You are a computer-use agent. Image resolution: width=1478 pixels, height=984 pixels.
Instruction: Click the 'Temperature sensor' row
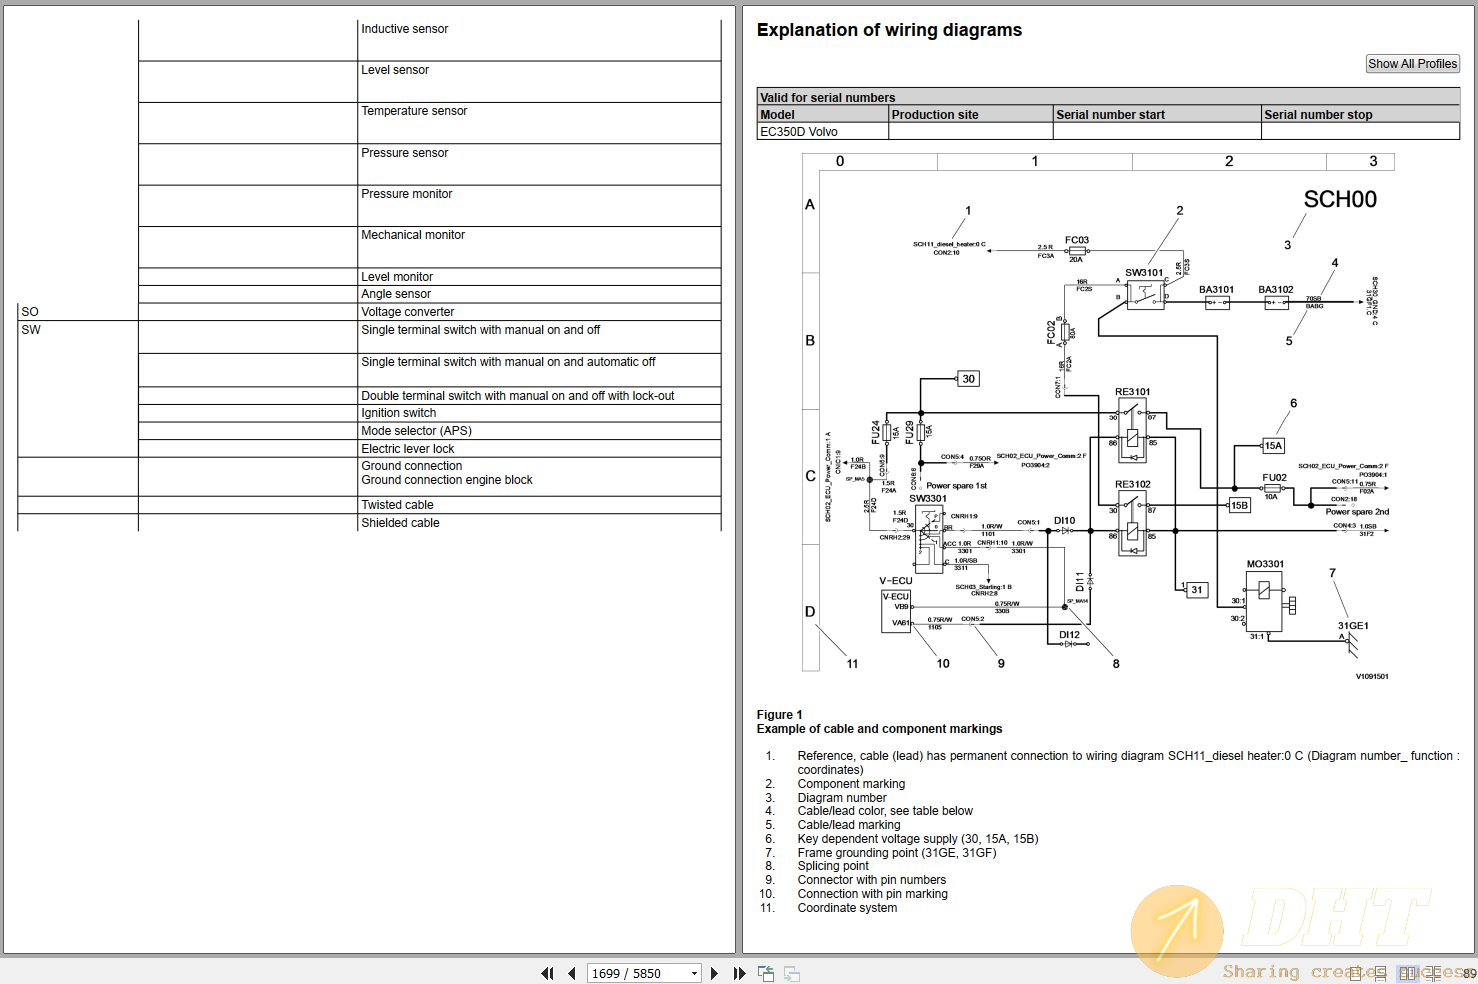coord(539,123)
